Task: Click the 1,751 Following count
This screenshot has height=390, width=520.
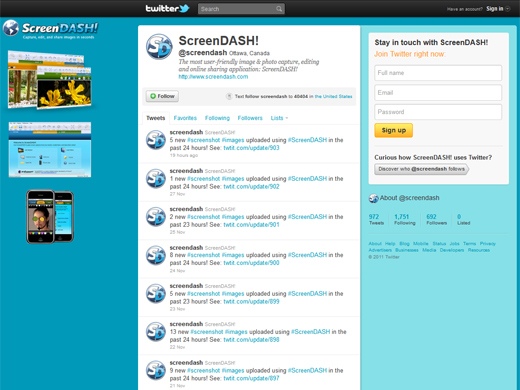Action: click(405, 219)
